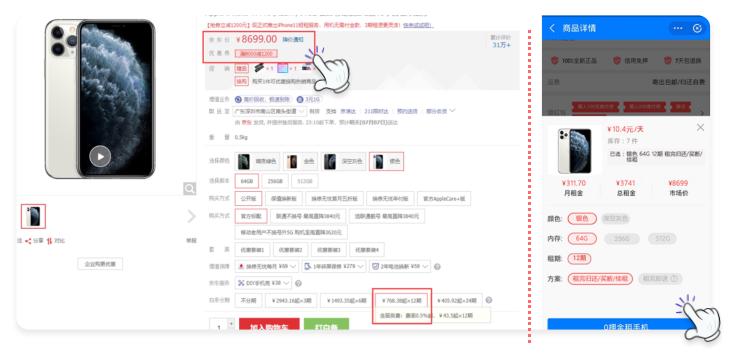Image resolution: width=734 pixels, height=361 pixels.
Task: Choose the dark green color option
Action: point(257,162)
